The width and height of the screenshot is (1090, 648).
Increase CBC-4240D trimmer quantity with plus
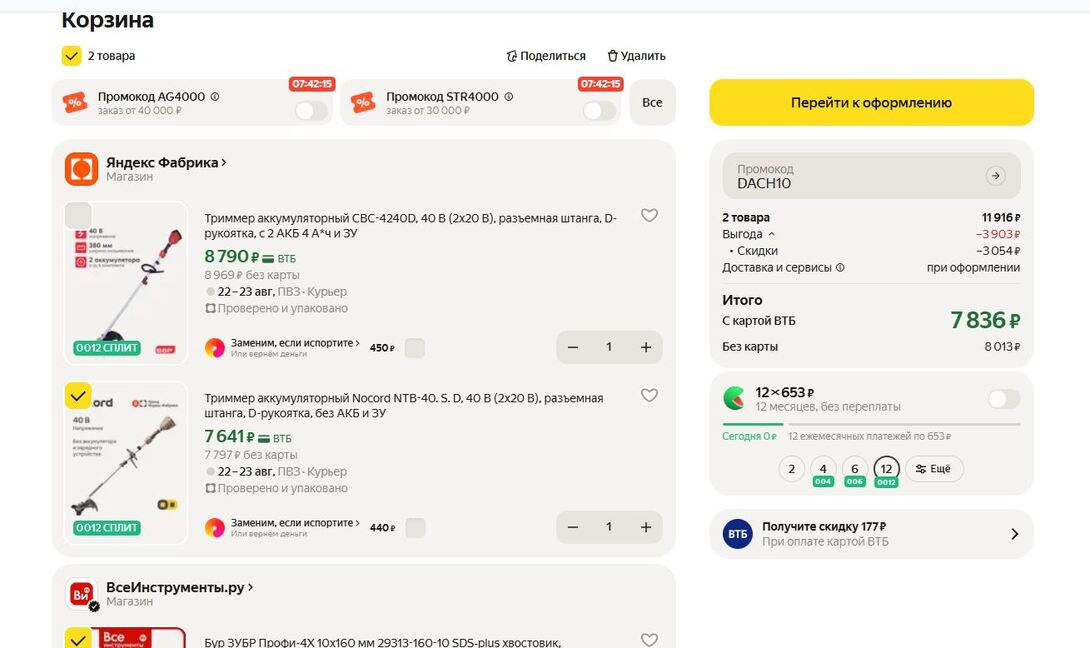[646, 347]
